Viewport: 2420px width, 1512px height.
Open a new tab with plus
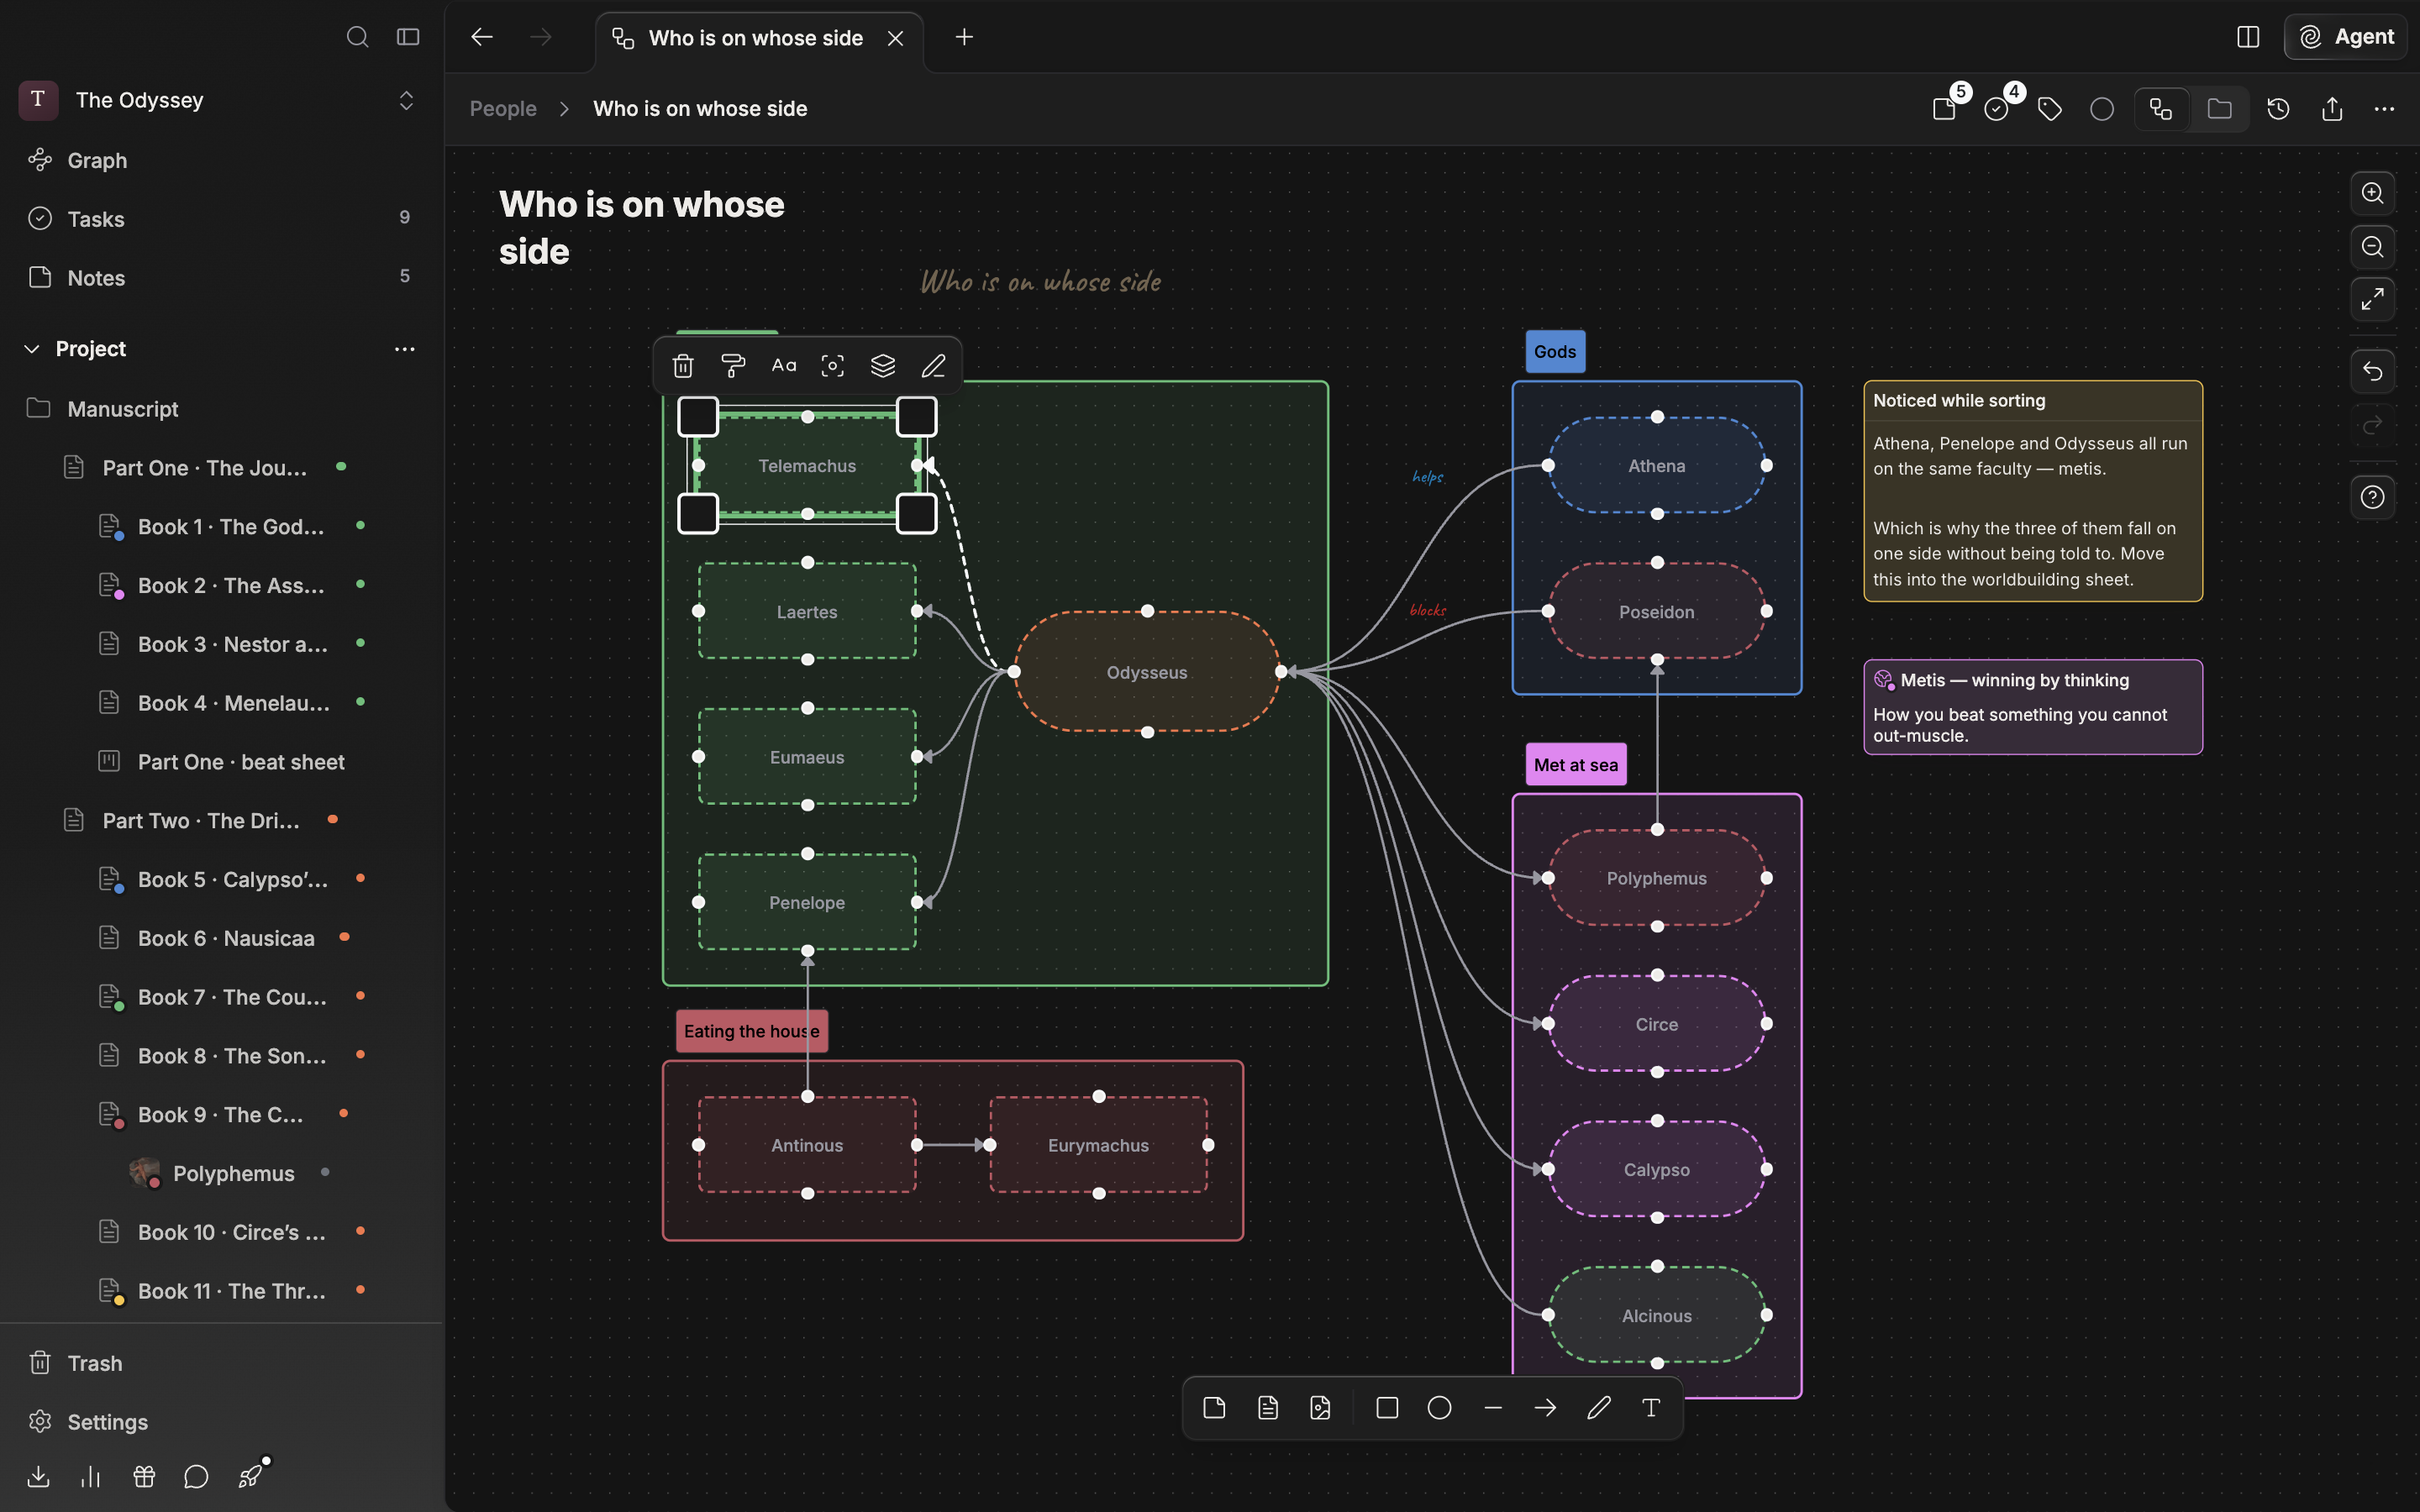click(x=964, y=37)
